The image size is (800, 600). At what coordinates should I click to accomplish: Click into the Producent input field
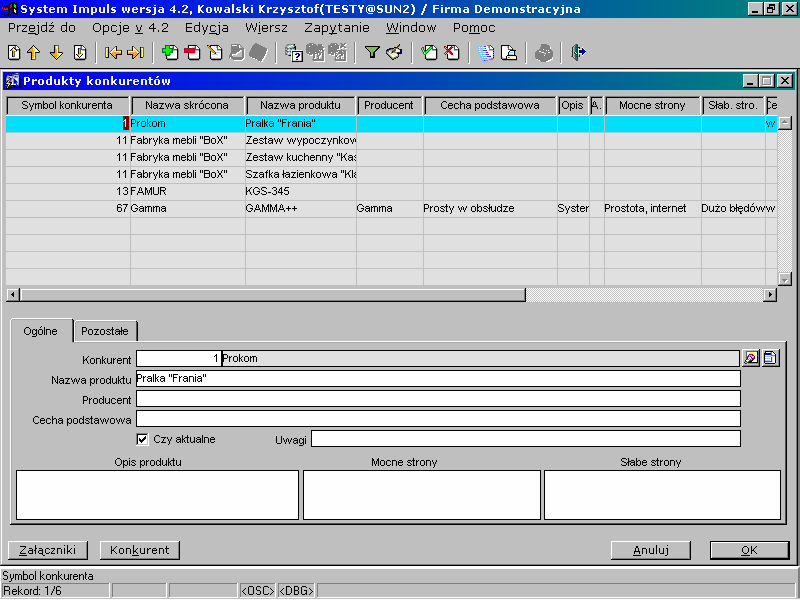click(x=438, y=398)
